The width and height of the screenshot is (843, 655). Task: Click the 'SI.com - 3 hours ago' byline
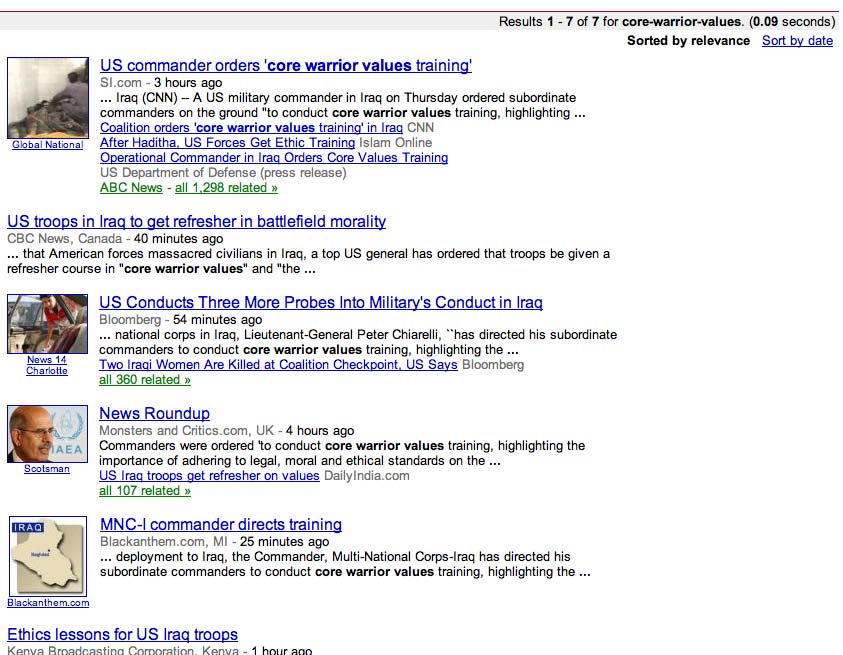point(161,83)
